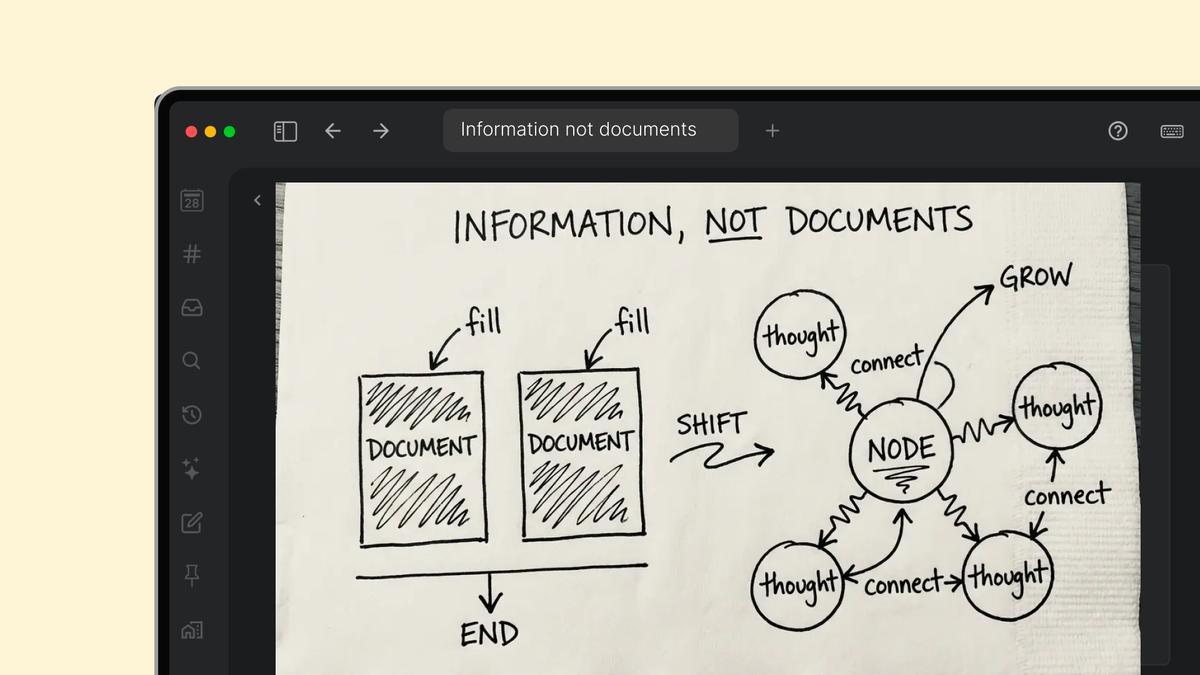Browse tags using the hashtag icon
1200x675 pixels.
pos(191,254)
